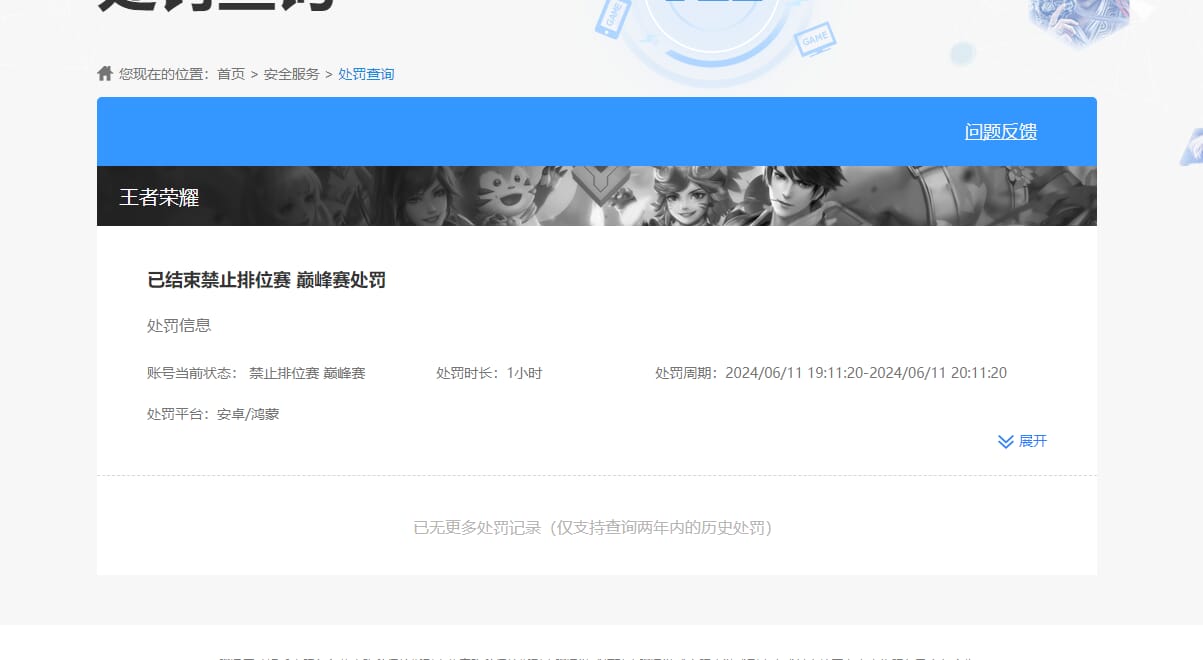Click the 处罚平台：安卓/鸿蒙 field

[213, 413]
